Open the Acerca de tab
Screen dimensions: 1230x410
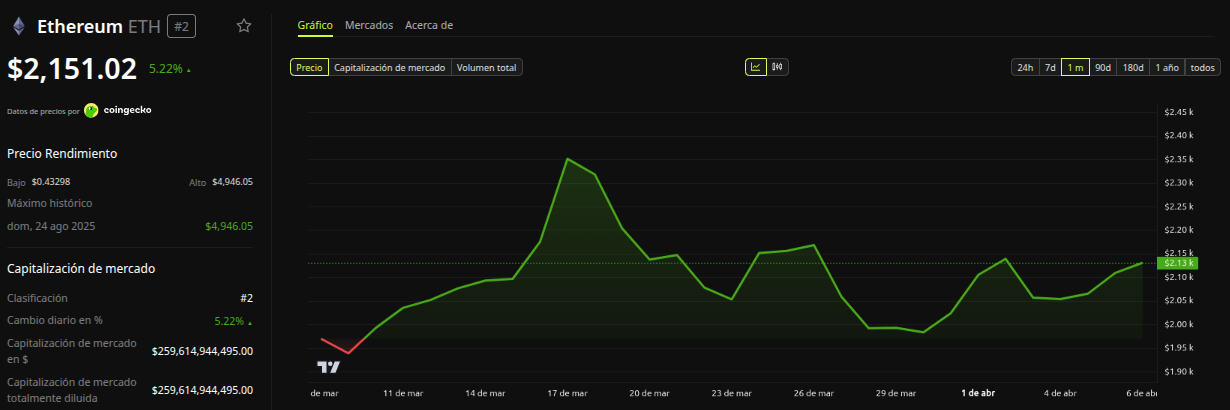pyautogui.click(x=429, y=25)
